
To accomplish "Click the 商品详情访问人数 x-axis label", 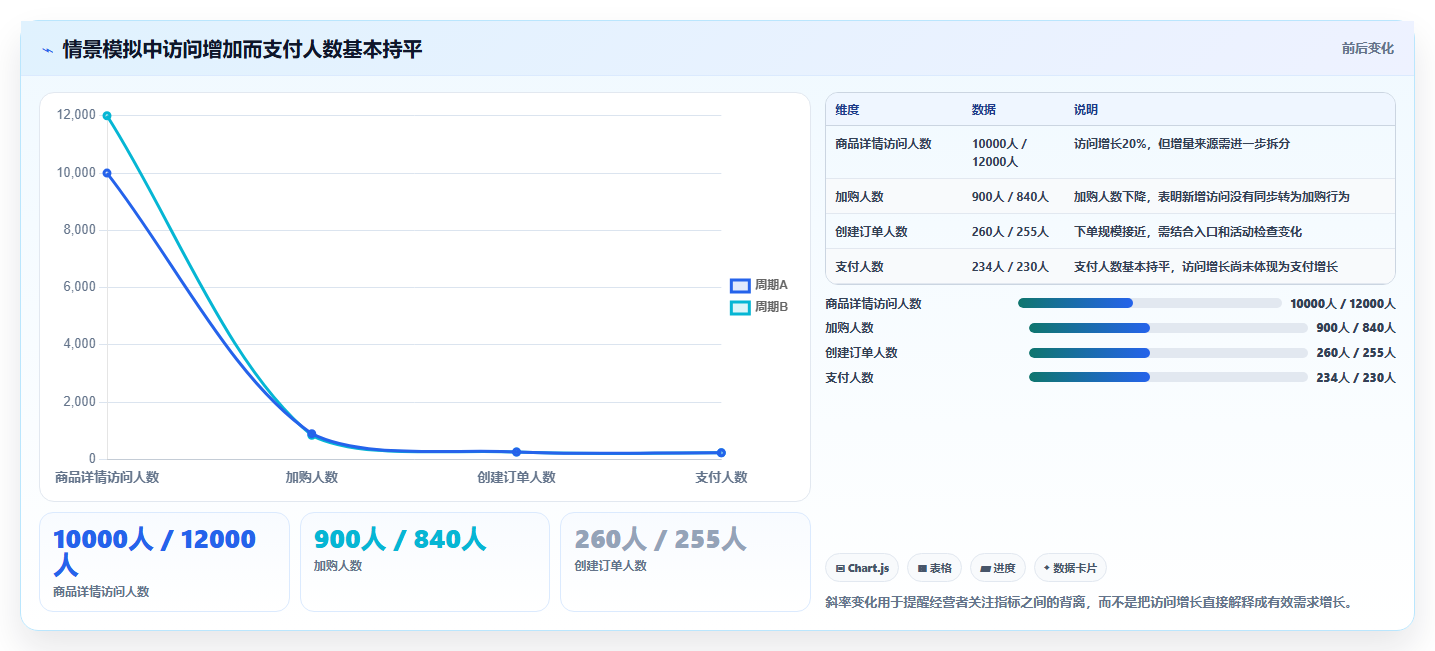I will click(x=107, y=478).
